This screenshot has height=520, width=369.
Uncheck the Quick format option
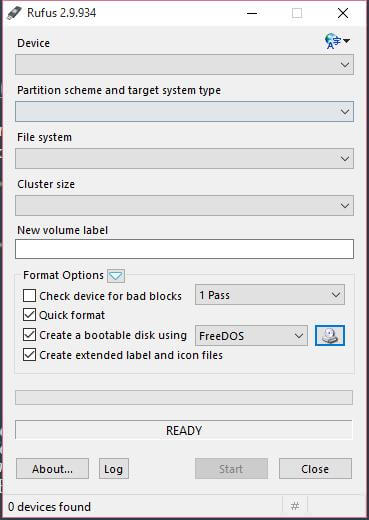coord(29,315)
